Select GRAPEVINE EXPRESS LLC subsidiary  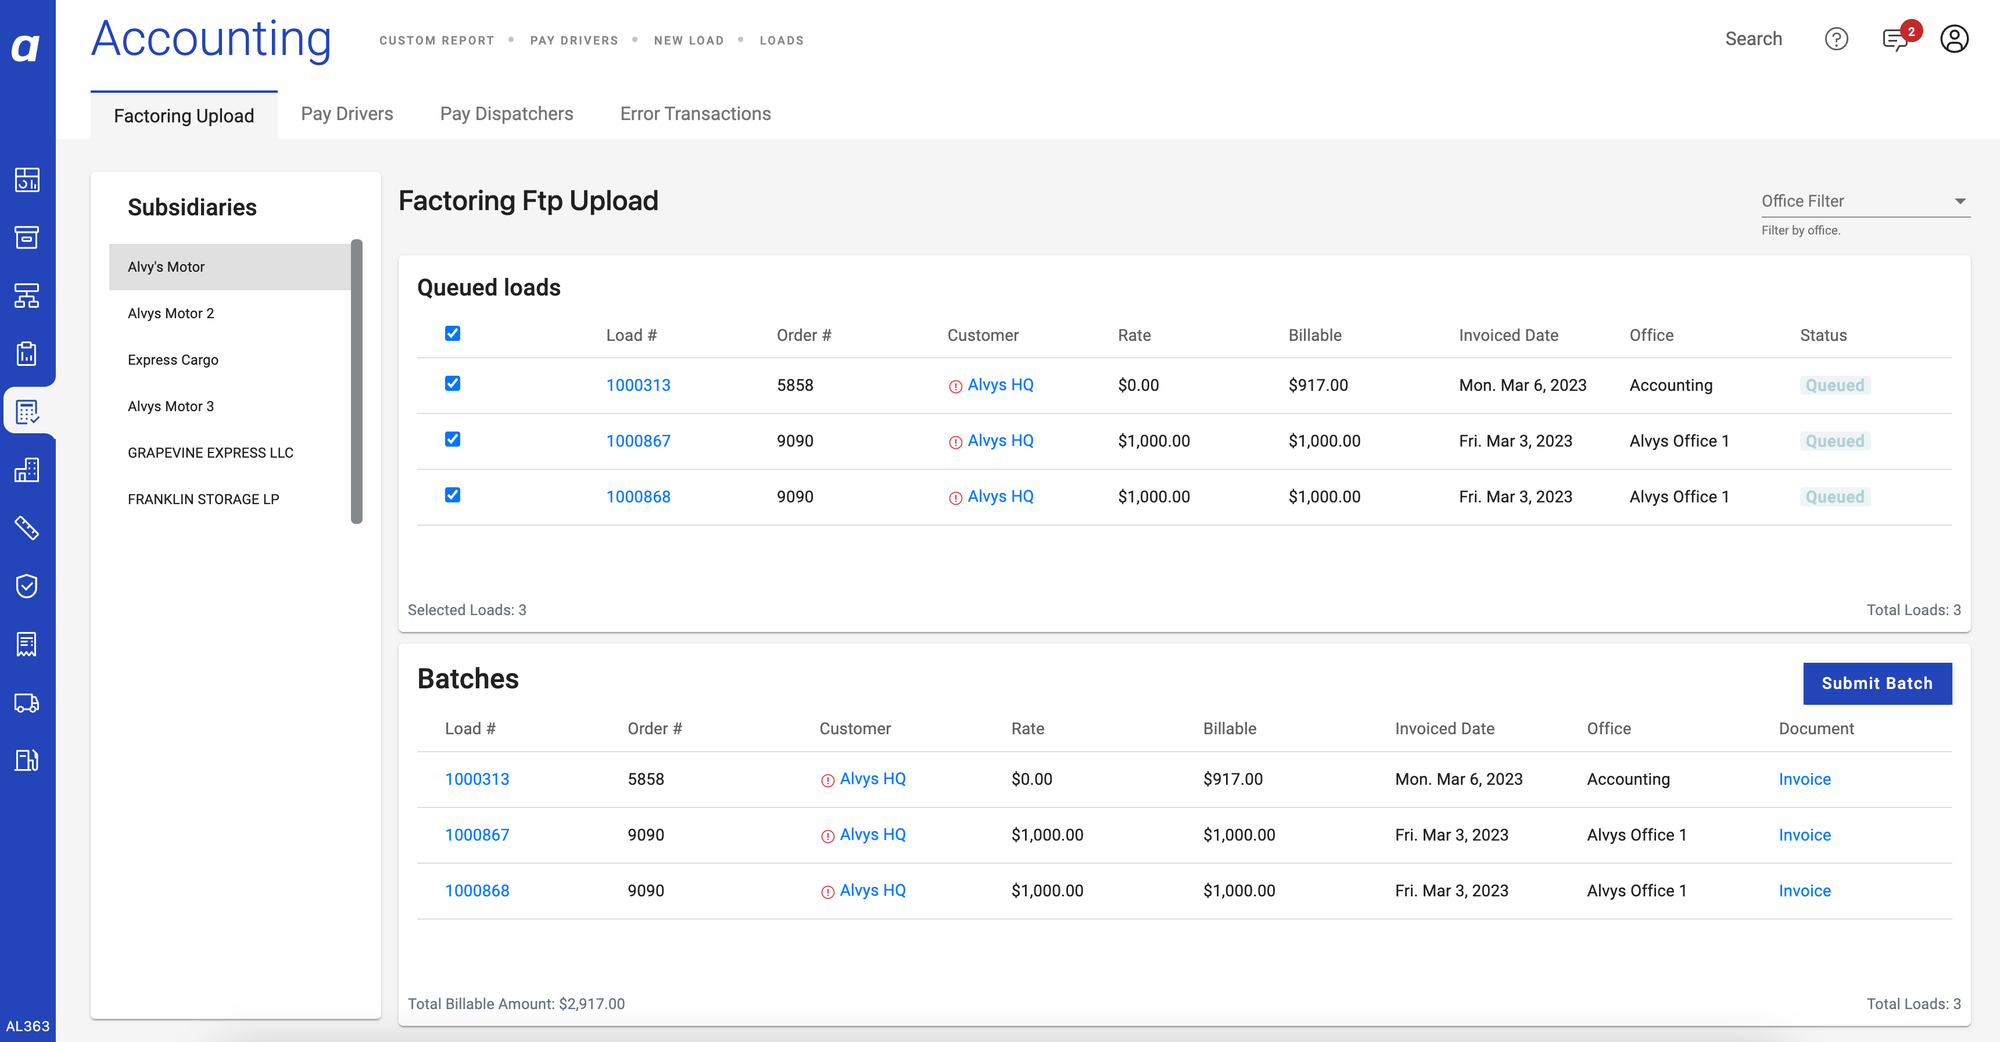pos(230,453)
